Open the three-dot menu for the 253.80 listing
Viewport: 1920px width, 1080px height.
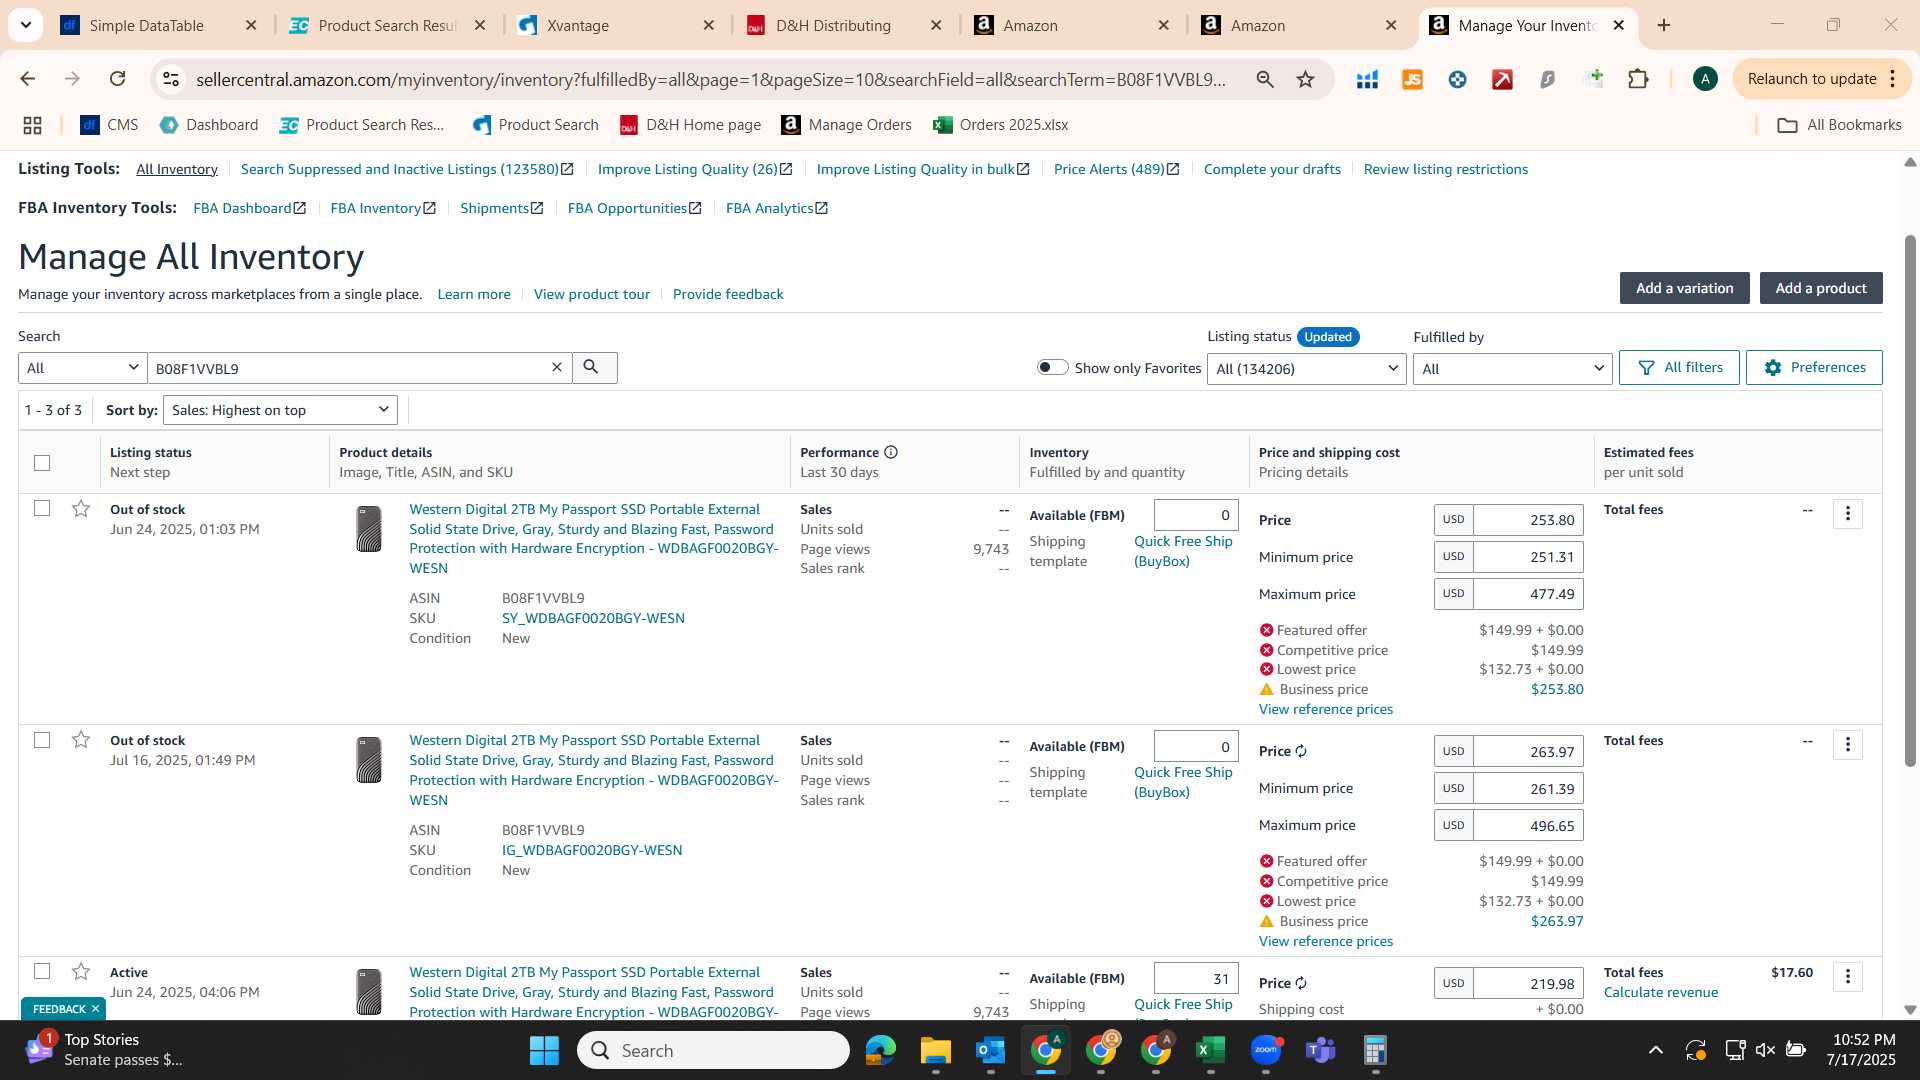pos(1847,514)
